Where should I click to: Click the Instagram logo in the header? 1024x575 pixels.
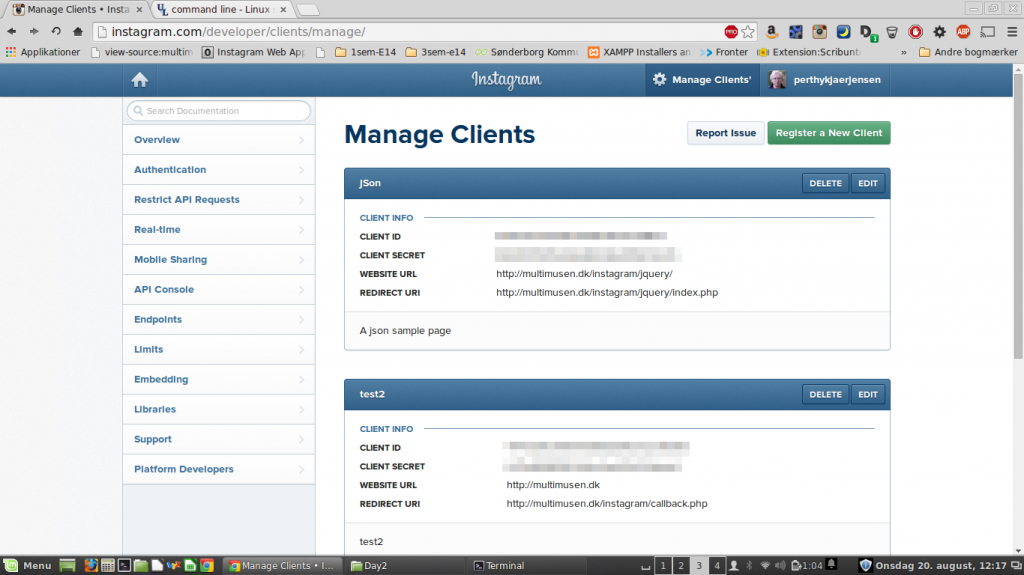[x=506, y=80]
